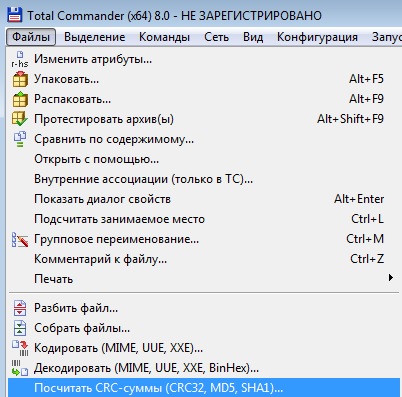Select Декодировать (MIME, UUE, XXE, BinHex)... entry
The height and width of the screenshot is (397, 402).
(204, 368)
